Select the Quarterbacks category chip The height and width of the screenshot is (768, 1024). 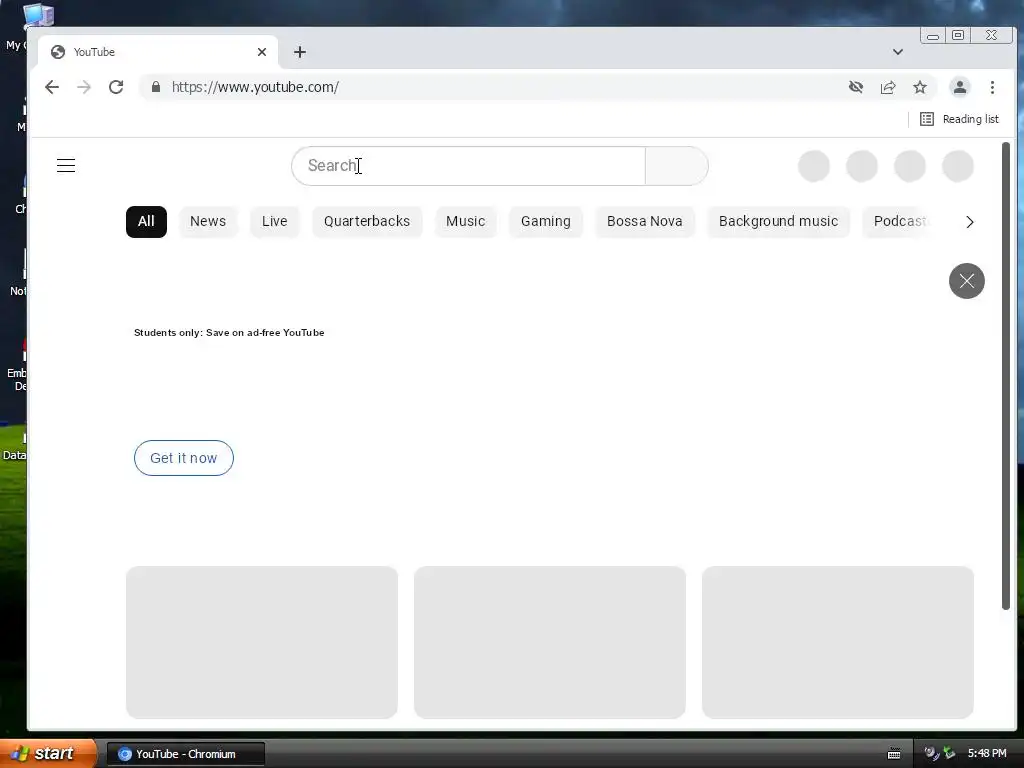tap(367, 221)
